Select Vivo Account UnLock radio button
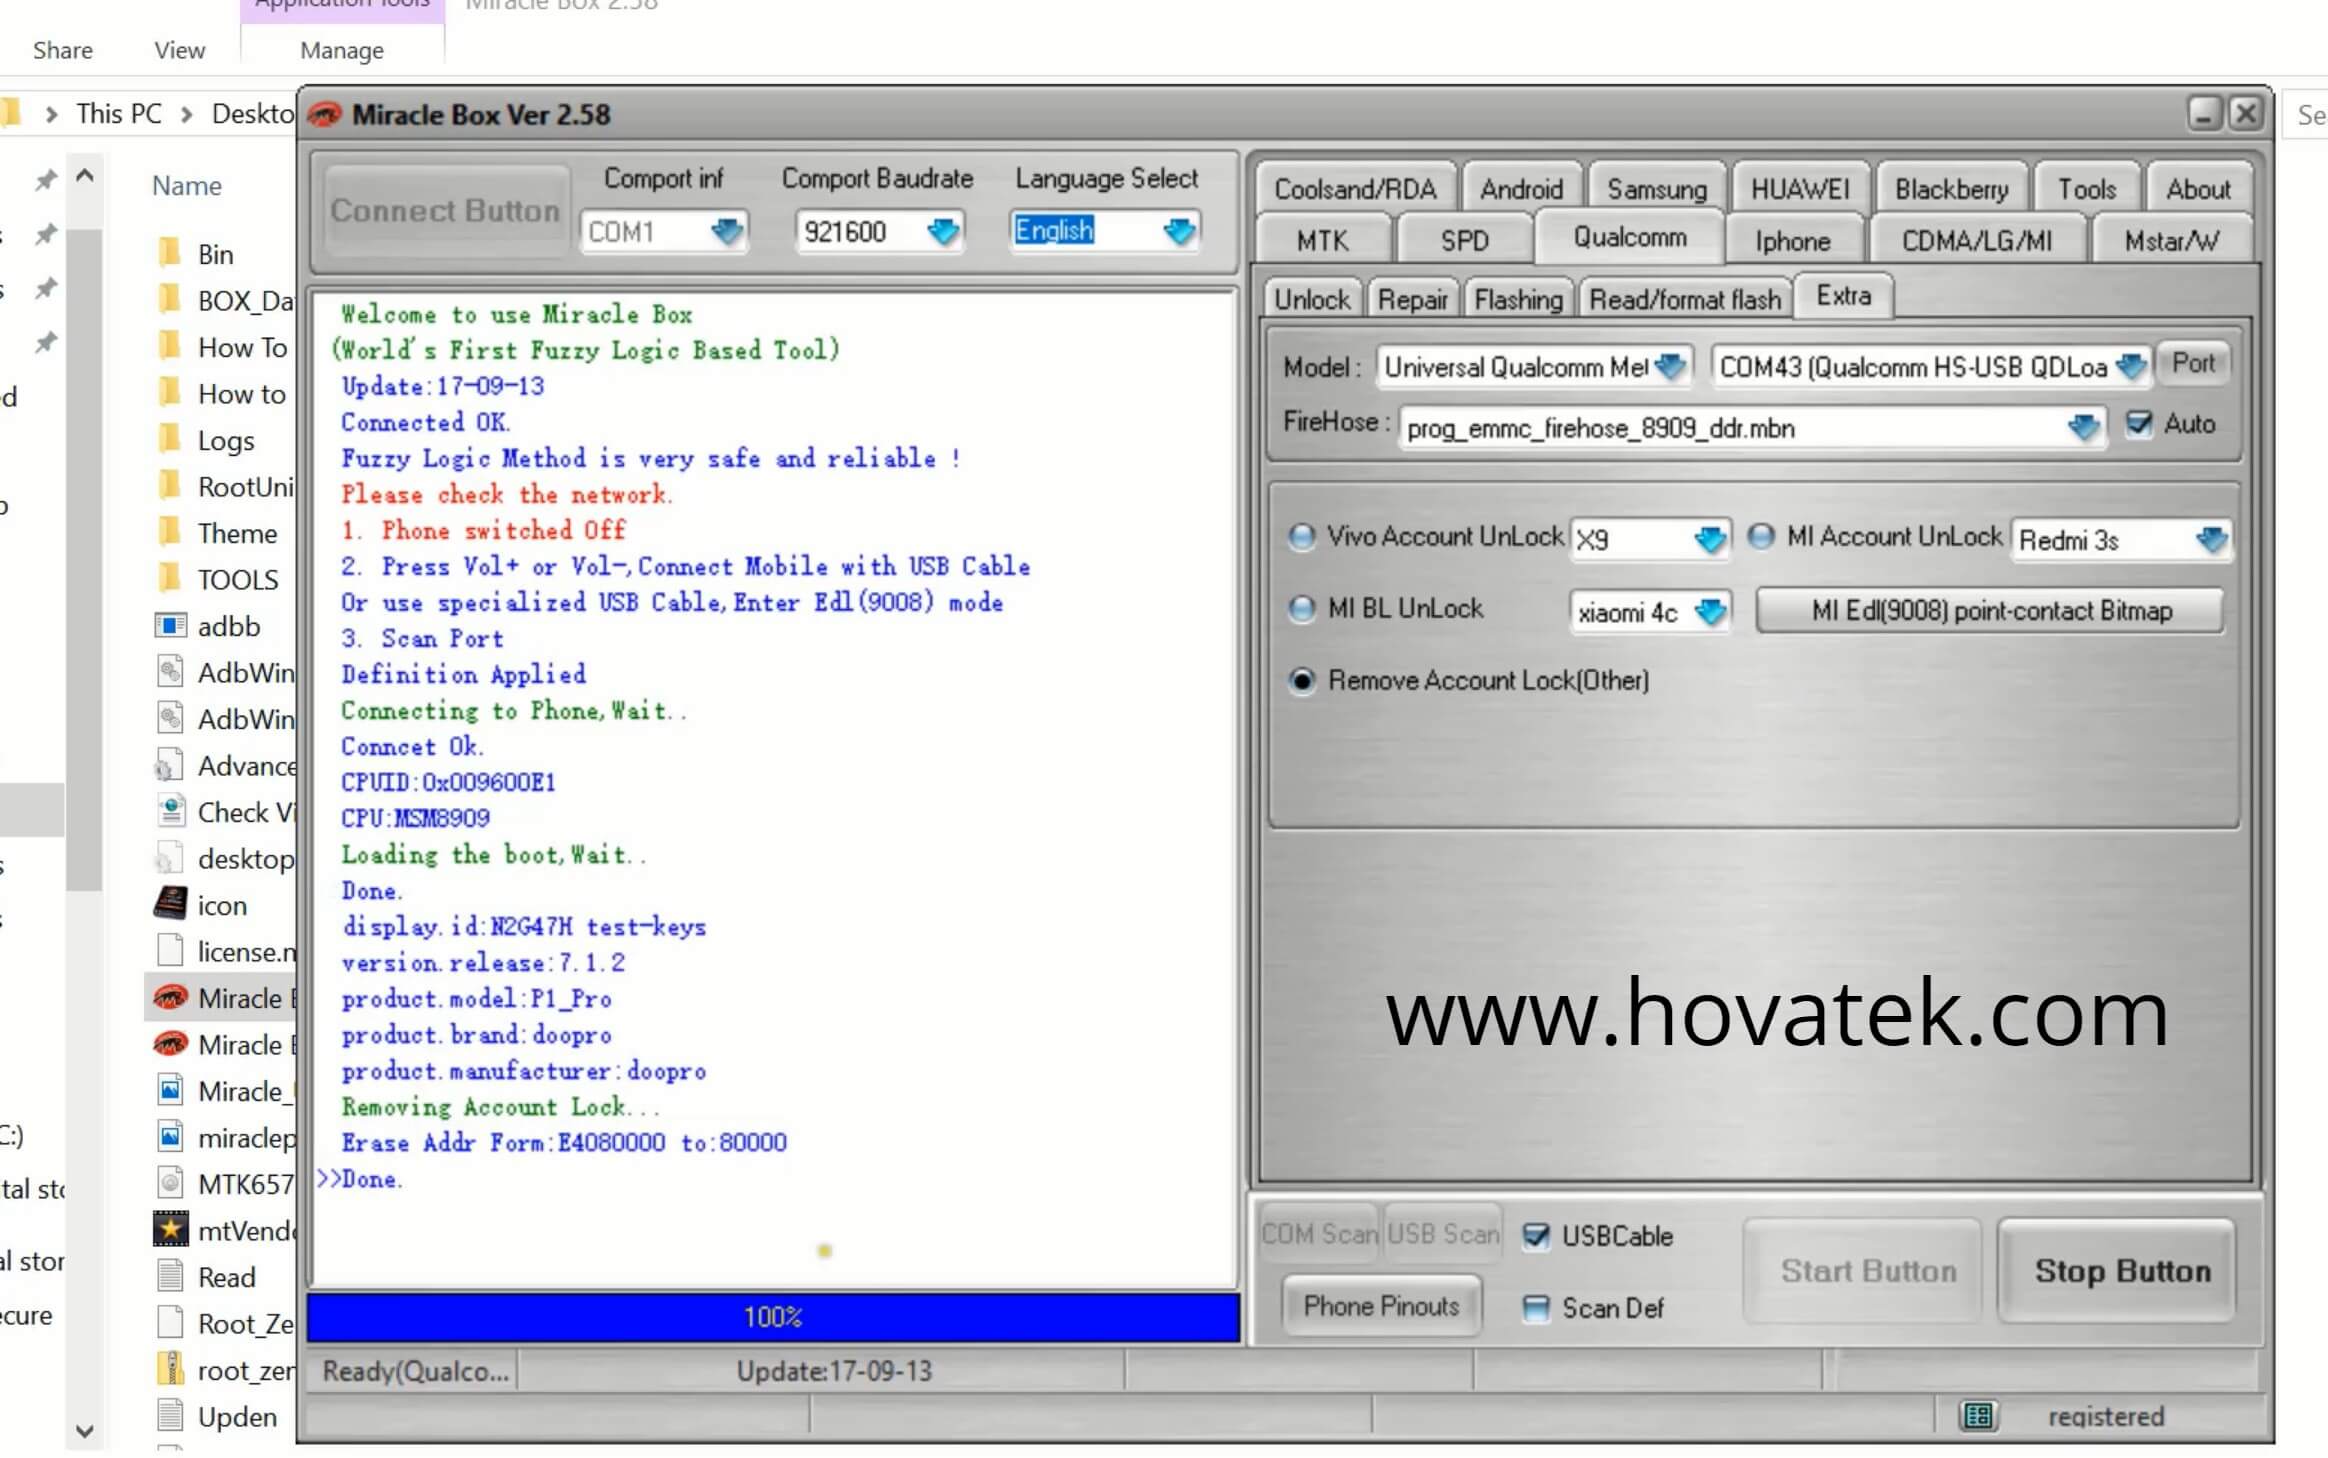The height and width of the screenshot is (1458, 2328). 1301,537
